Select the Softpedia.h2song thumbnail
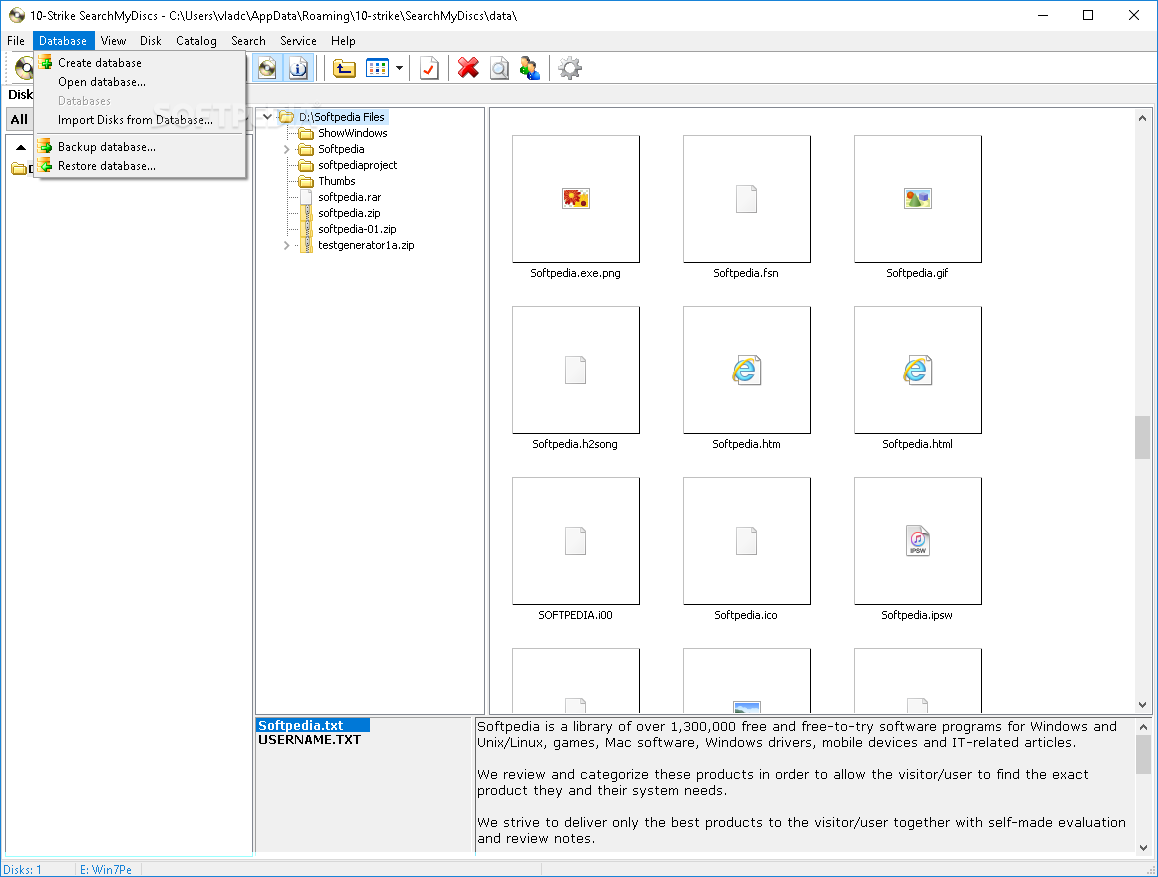 (x=575, y=370)
